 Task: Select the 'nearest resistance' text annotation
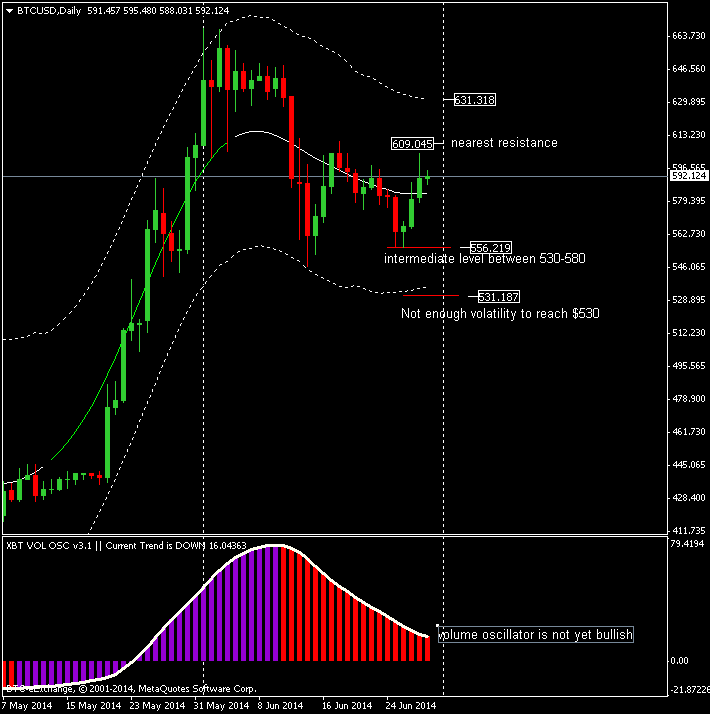click(504, 143)
